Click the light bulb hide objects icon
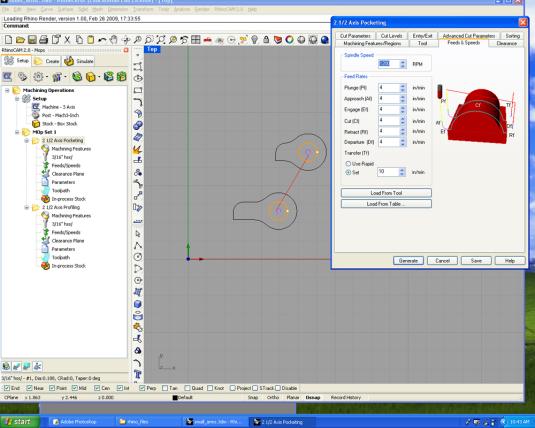Image resolution: width=535 pixels, height=428 pixels. pos(254,40)
